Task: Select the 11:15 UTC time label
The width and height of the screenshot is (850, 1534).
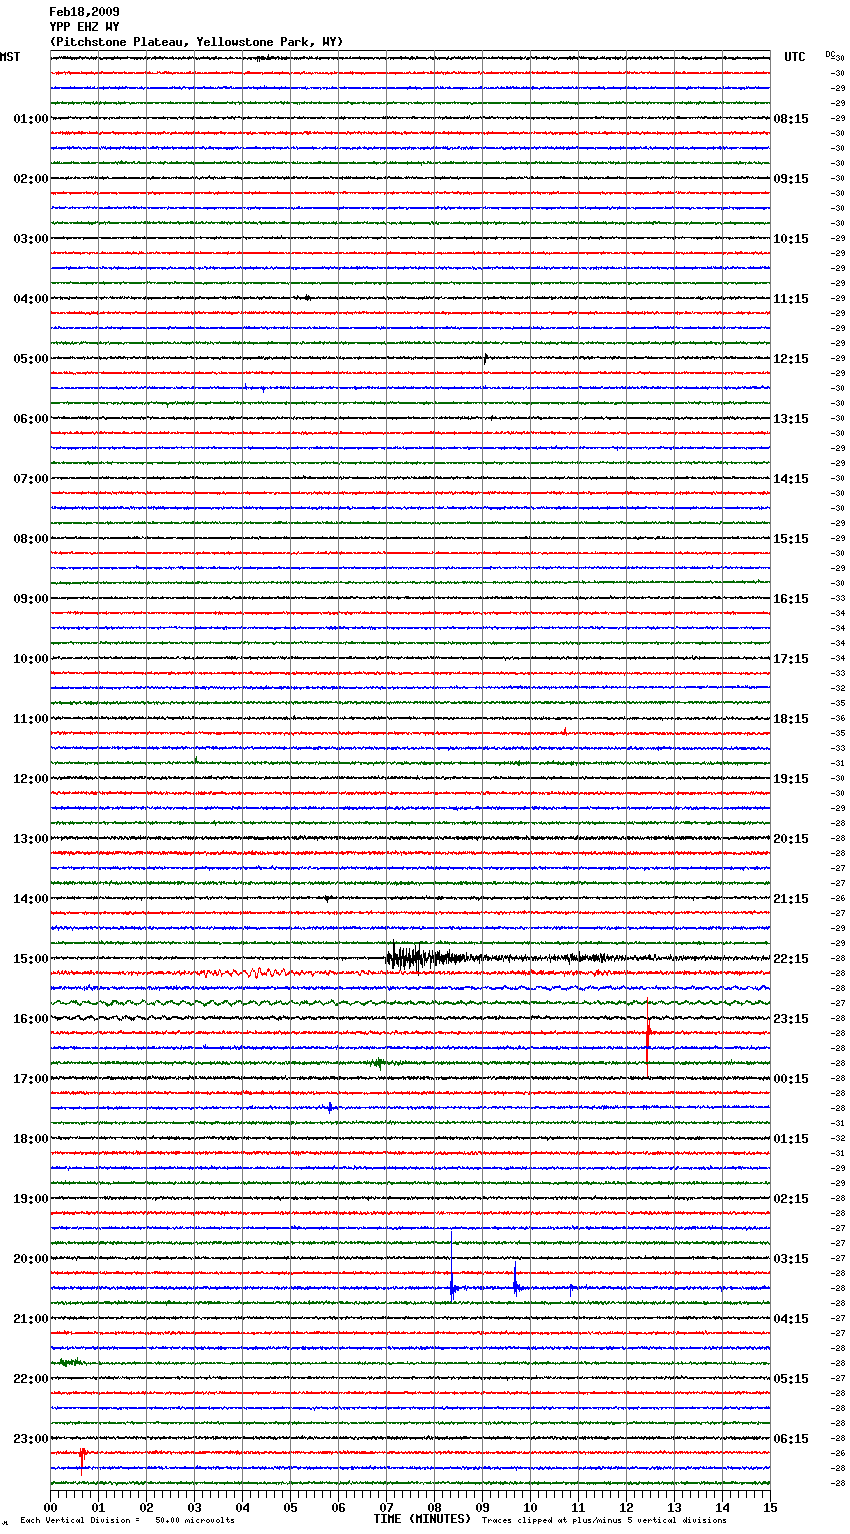Action: coord(791,299)
